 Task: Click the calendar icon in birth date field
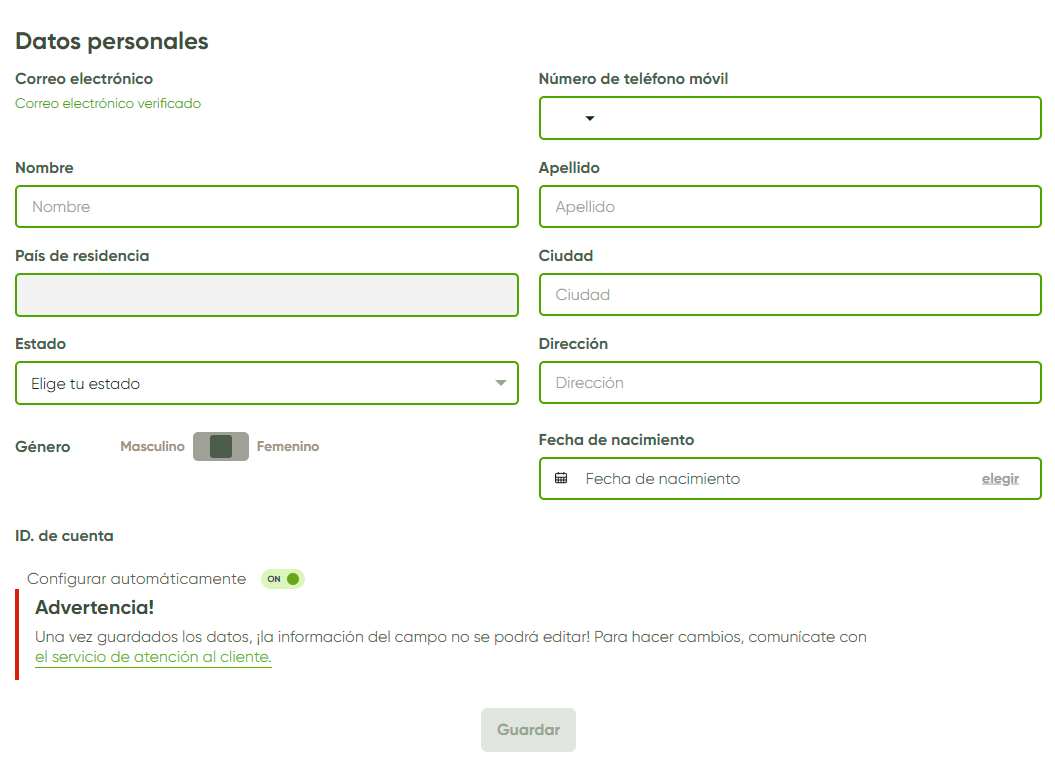tap(561, 478)
